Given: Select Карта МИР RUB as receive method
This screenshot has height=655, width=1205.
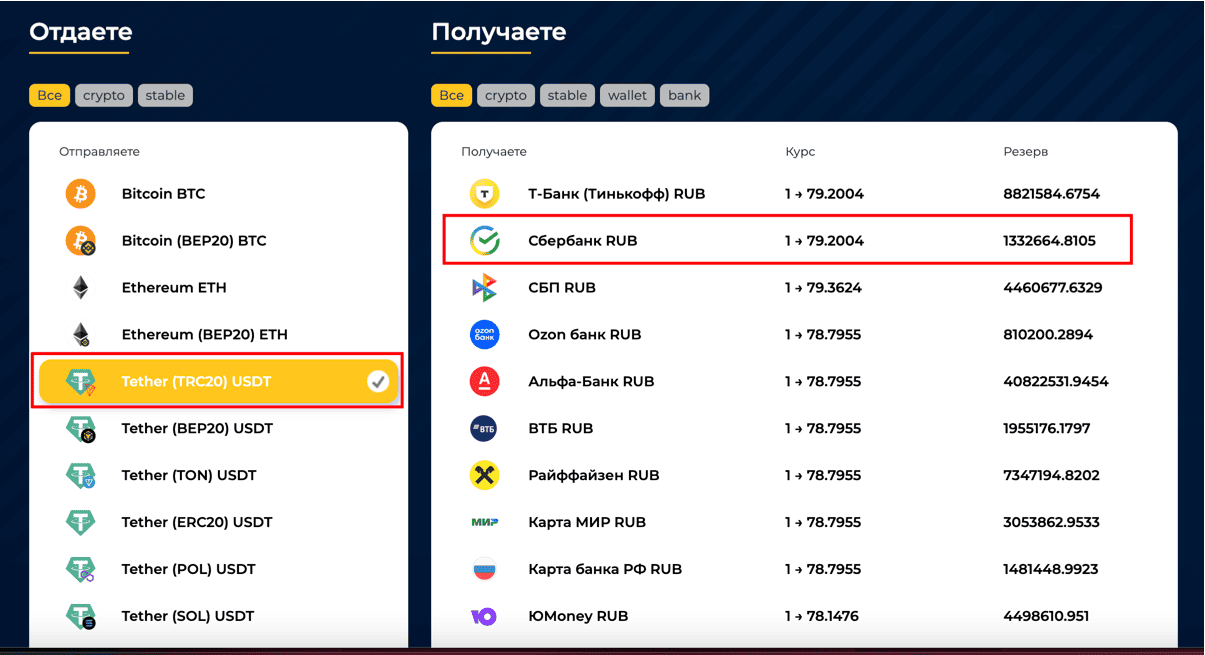Looking at the screenshot, I should click(587, 522).
